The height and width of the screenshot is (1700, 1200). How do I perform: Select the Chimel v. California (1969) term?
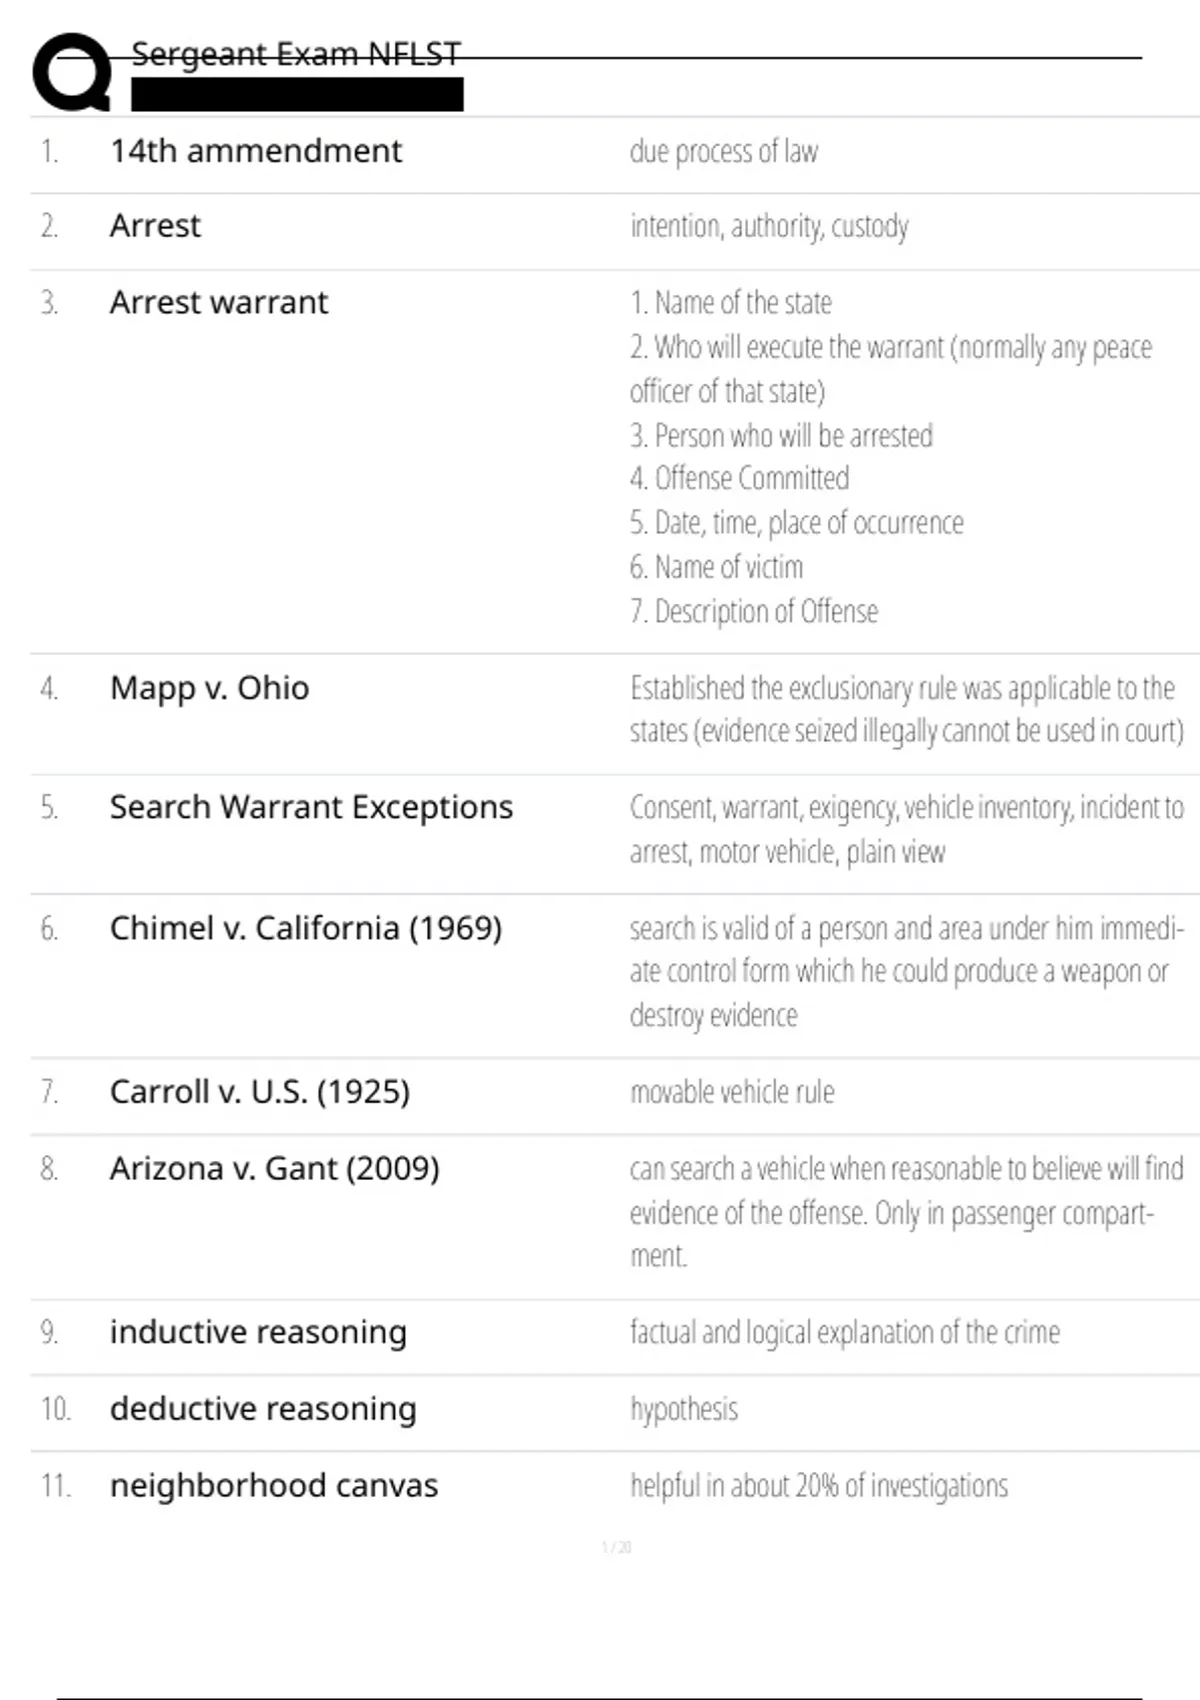click(306, 928)
